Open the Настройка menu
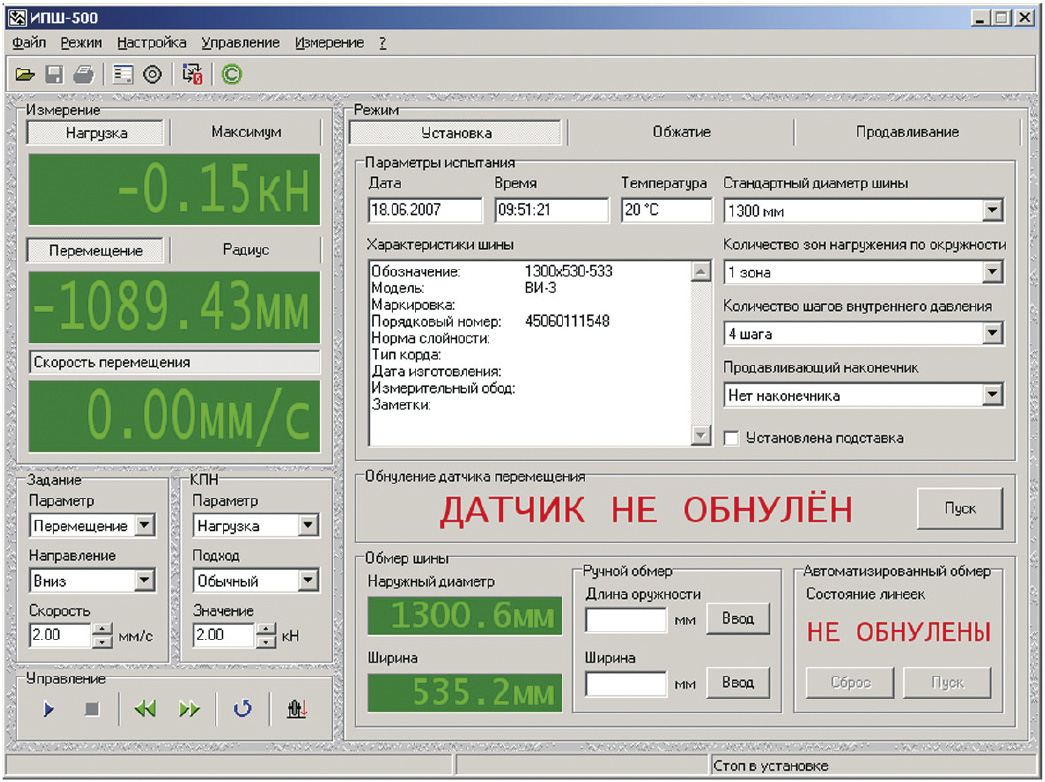Viewport: 1045px width, 782px height. click(x=152, y=43)
